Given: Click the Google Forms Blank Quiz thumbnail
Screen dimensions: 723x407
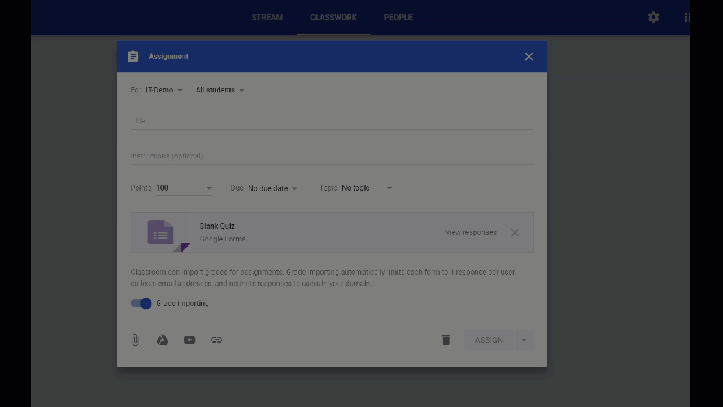Looking at the screenshot, I should 161,233.
